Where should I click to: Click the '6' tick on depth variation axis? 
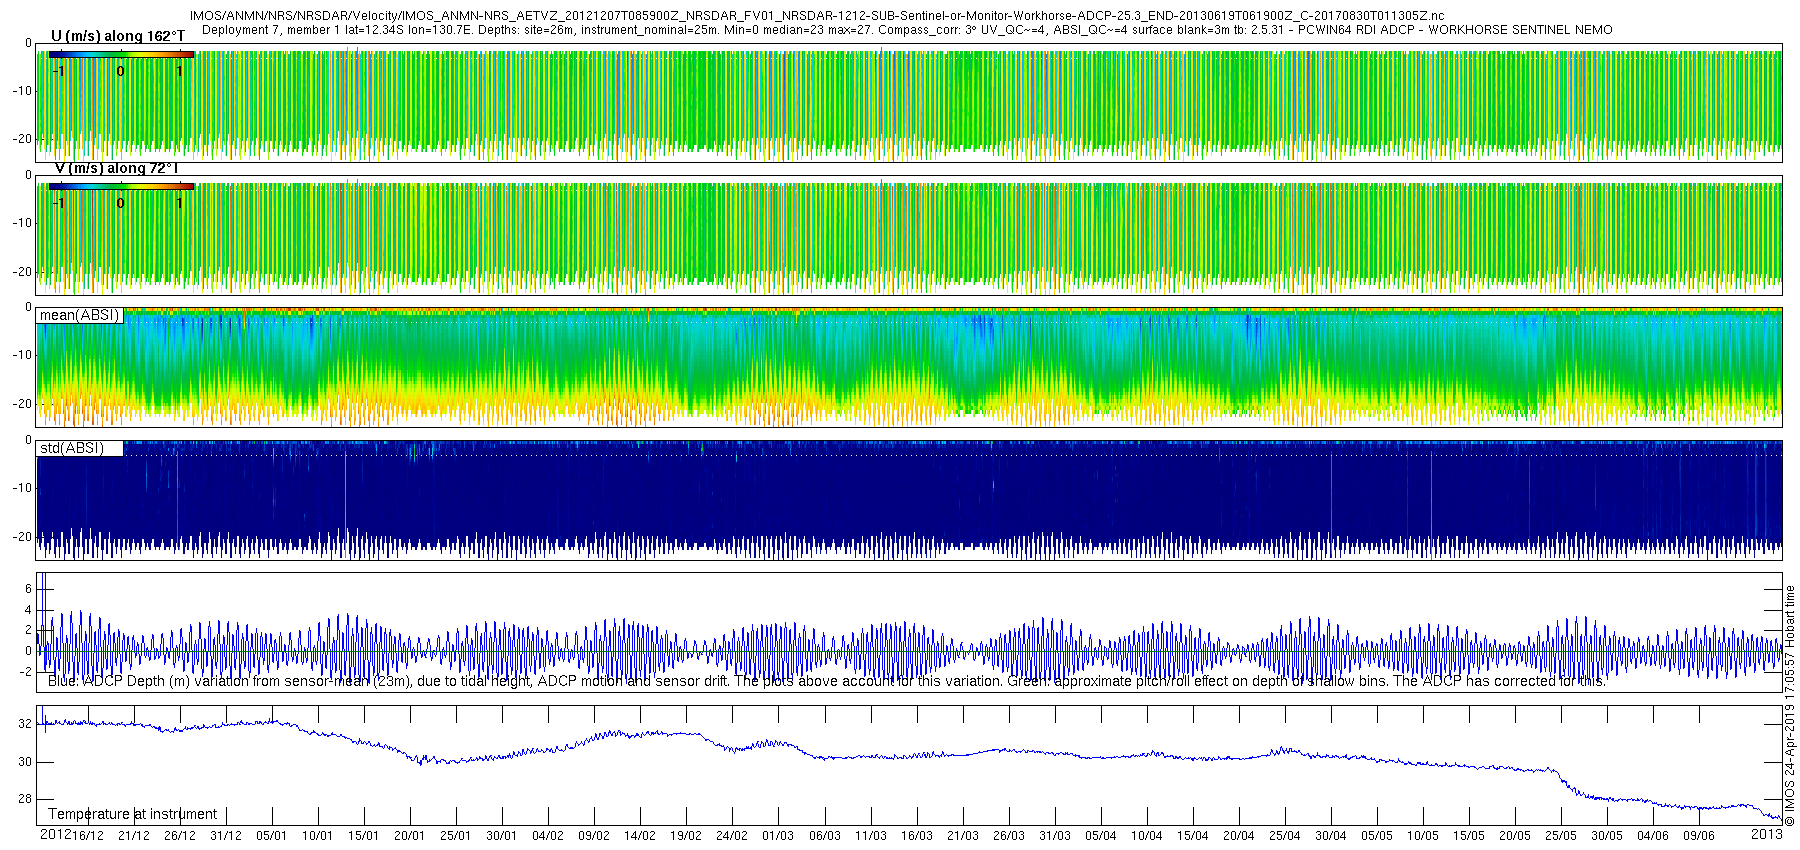pos(28,589)
